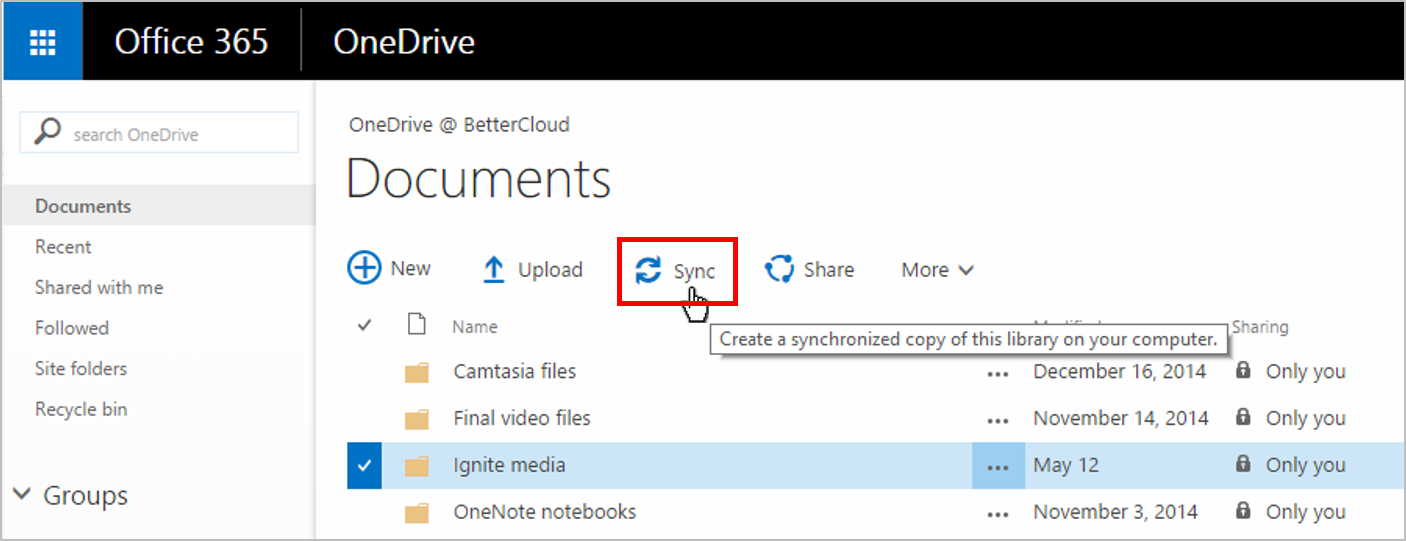Click the search magnifier icon
Image resolution: width=1406 pixels, height=541 pixels.
click(47, 133)
